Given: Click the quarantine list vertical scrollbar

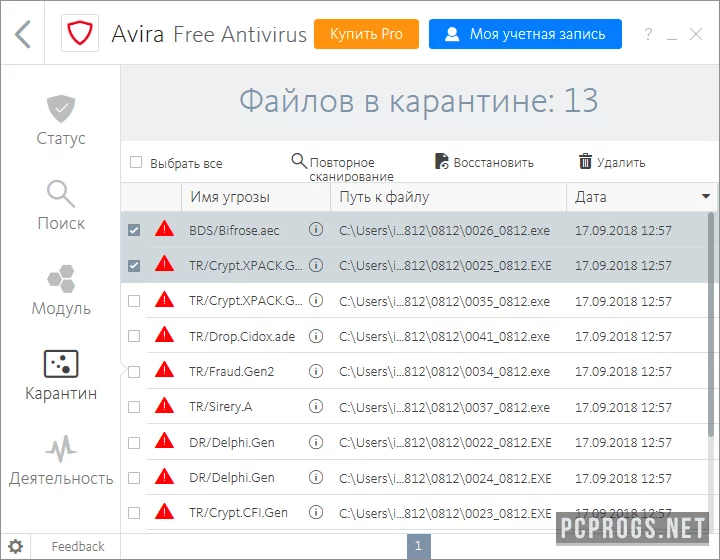Looking at the screenshot, I should 711,324.
